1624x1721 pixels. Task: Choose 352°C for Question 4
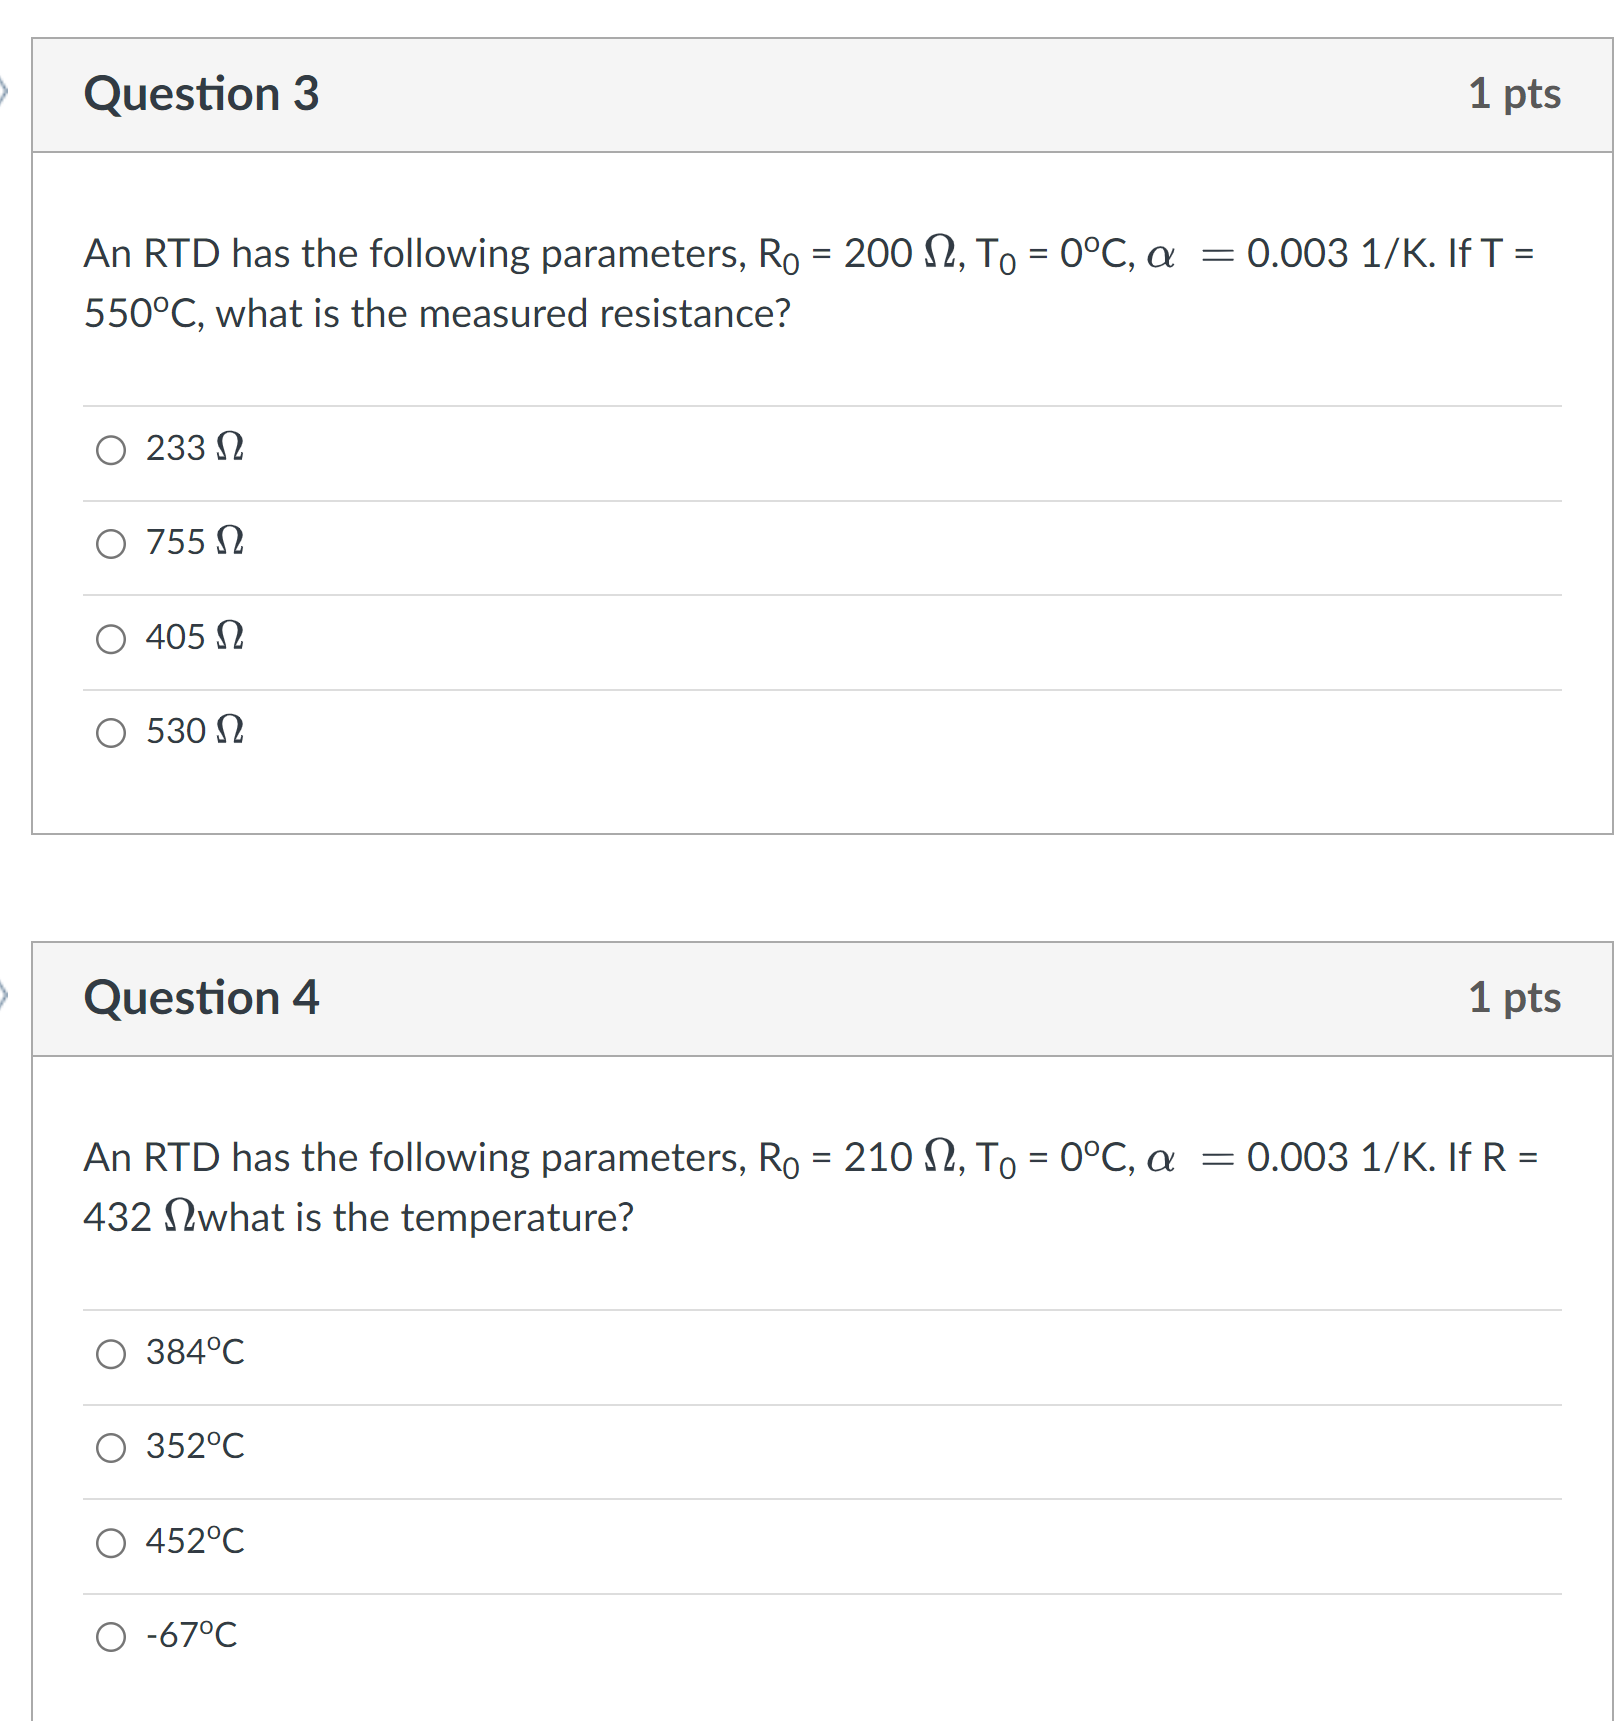click(110, 1447)
